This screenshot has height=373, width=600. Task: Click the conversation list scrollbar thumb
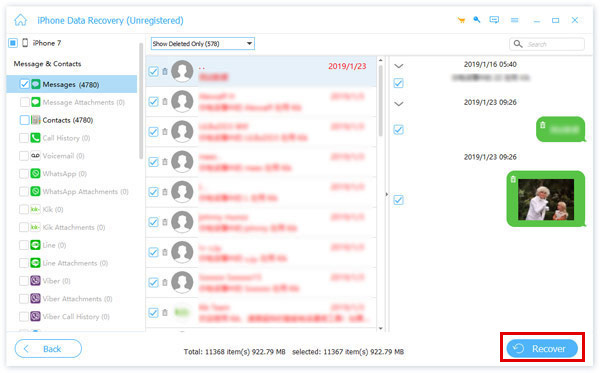tap(380, 101)
